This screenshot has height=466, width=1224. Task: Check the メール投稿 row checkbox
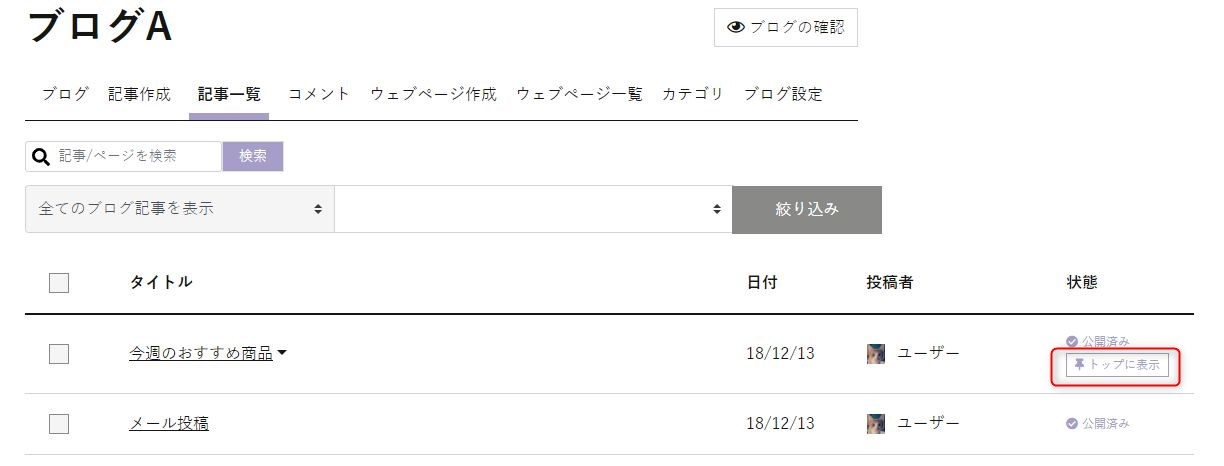coord(59,424)
